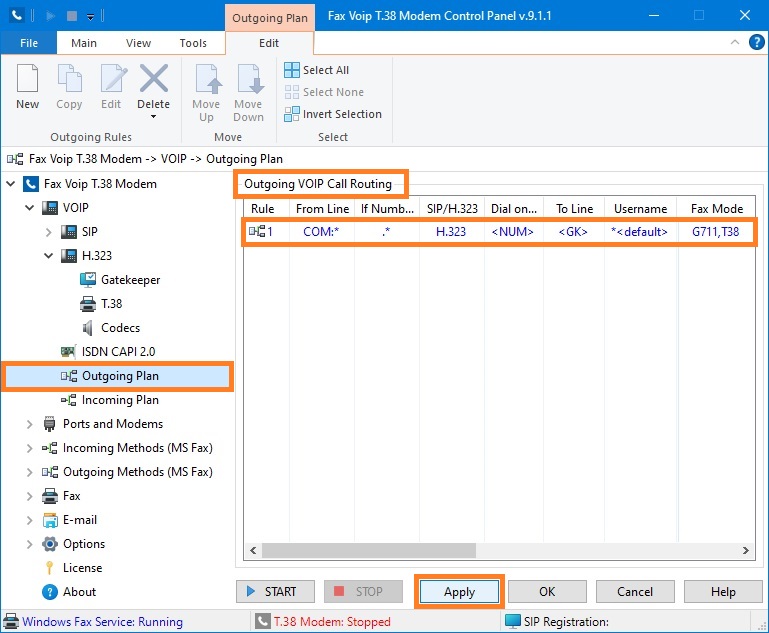The image size is (769, 633).
Task: Switch to the Tools ribbon tab
Action: coord(193,43)
